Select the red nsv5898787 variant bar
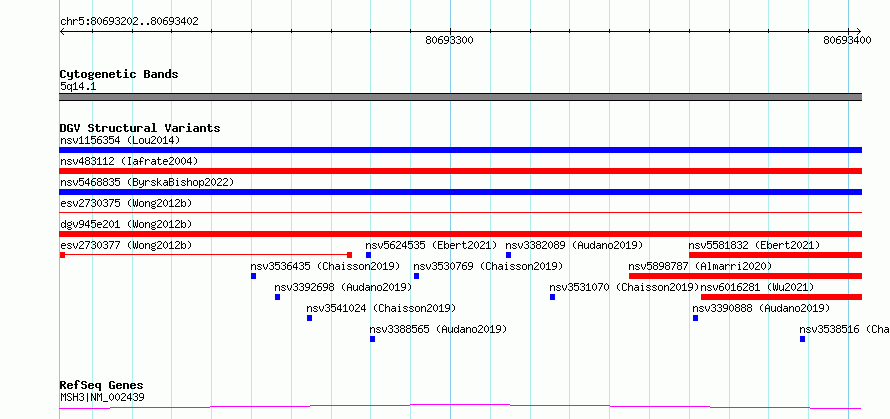This screenshot has height=419, width=890. (745, 276)
